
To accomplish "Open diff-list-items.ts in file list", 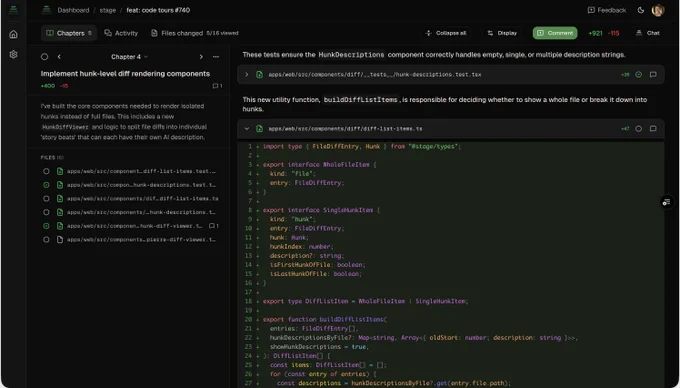I will click(x=143, y=199).
